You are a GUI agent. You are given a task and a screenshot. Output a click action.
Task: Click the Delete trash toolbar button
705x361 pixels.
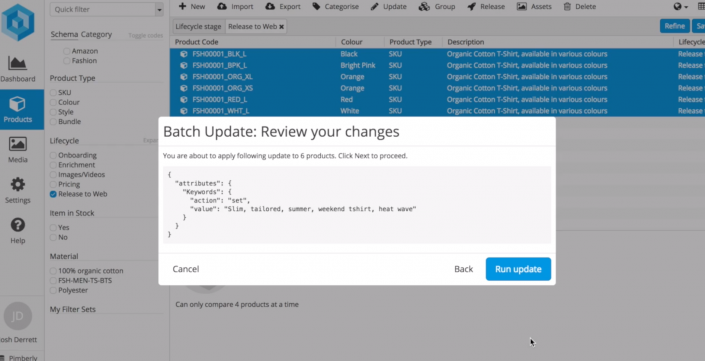580,6
